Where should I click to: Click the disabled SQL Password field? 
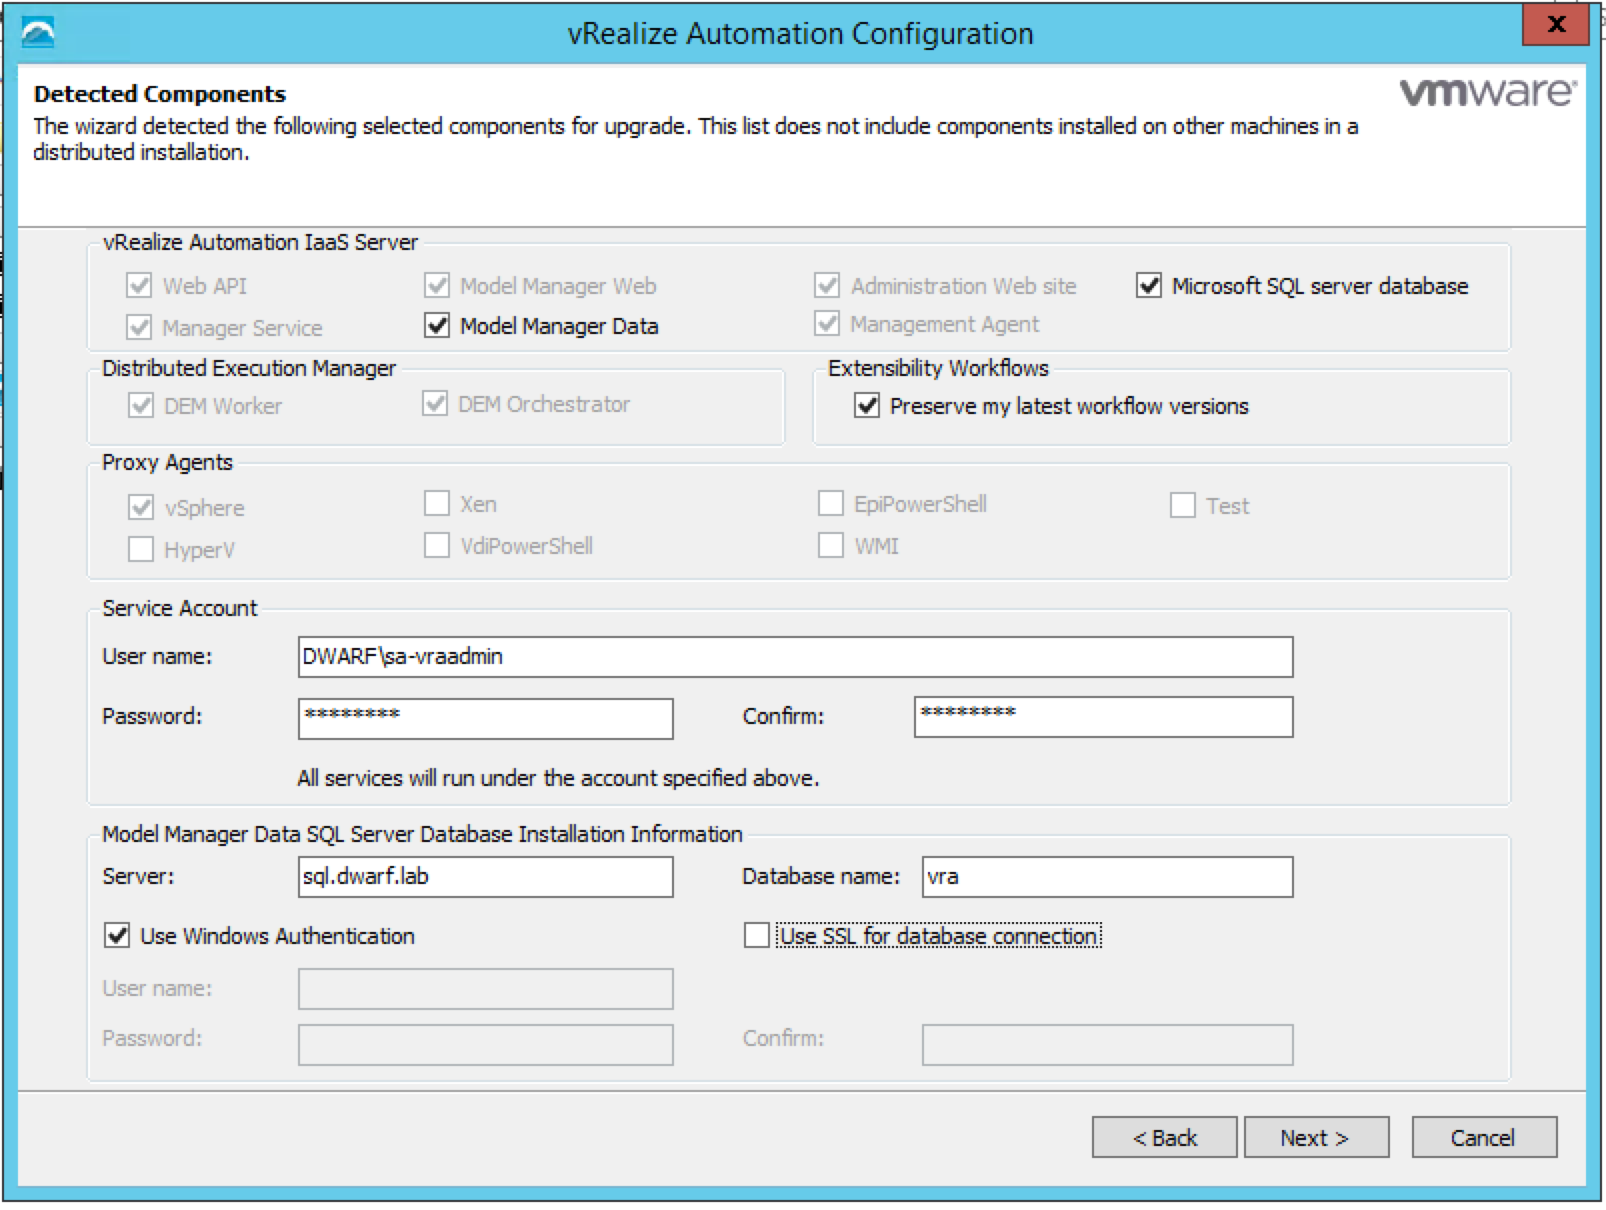[x=485, y=1045]
